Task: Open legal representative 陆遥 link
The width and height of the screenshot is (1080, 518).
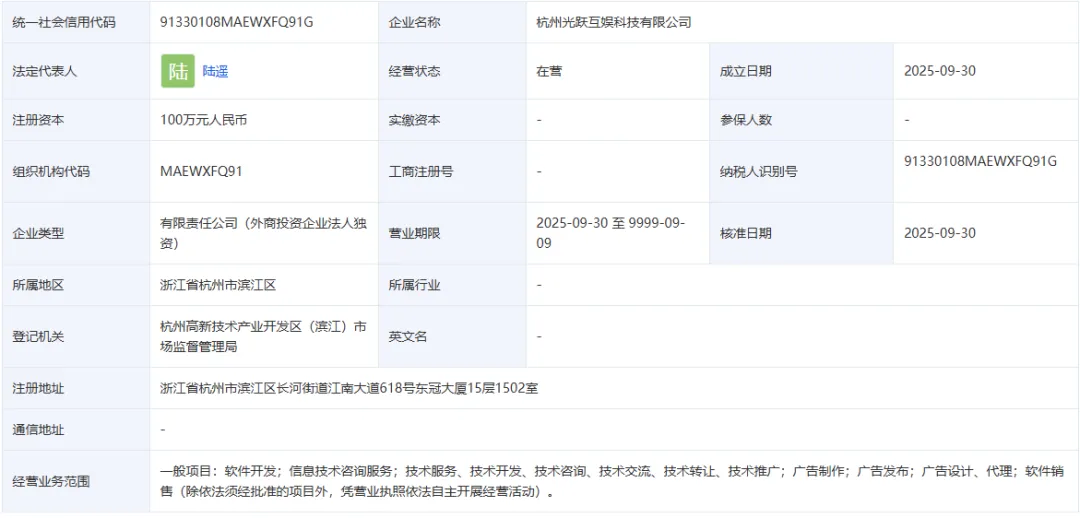Action: pos(215,71)
